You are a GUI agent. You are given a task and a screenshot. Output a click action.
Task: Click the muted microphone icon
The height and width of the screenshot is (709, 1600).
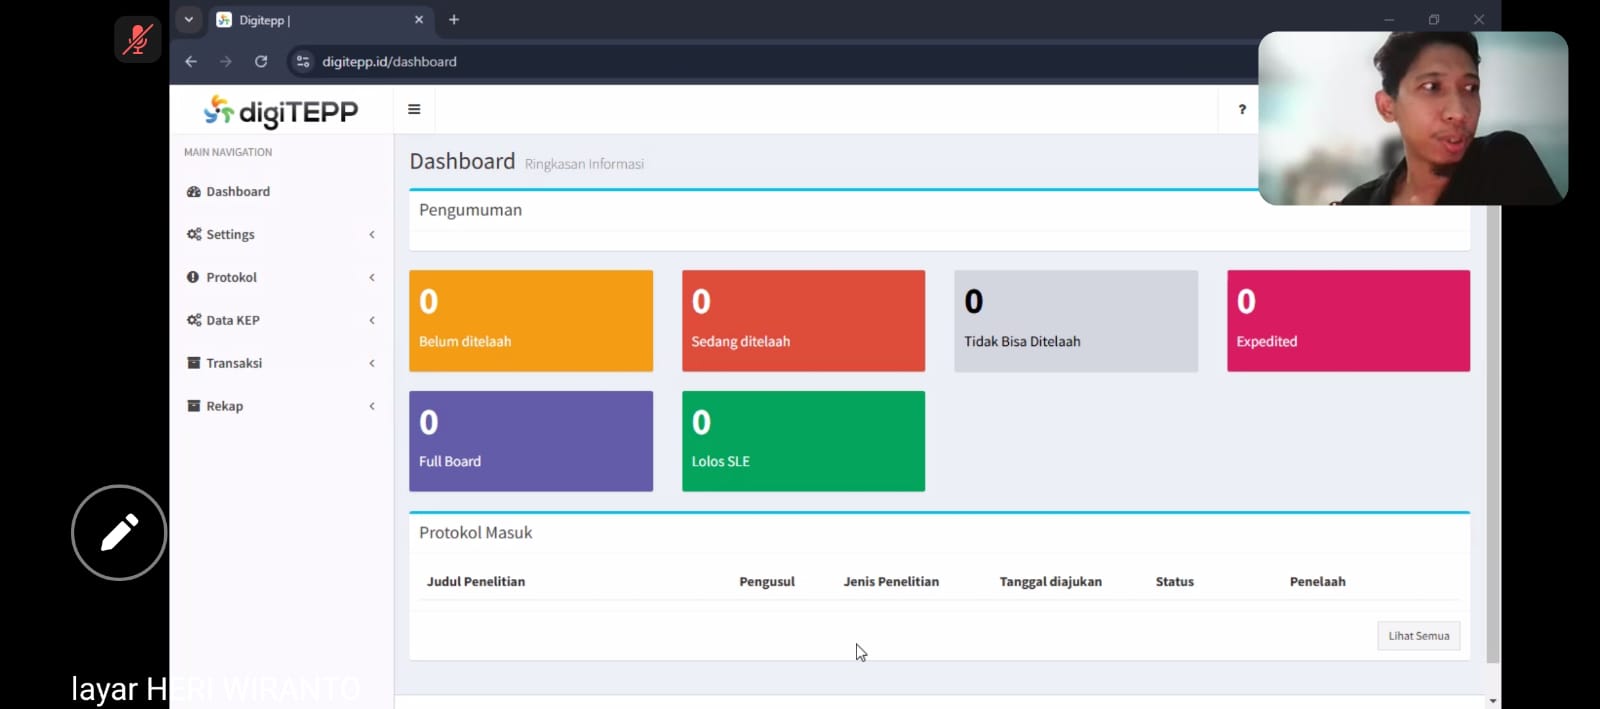click(137, 40)
